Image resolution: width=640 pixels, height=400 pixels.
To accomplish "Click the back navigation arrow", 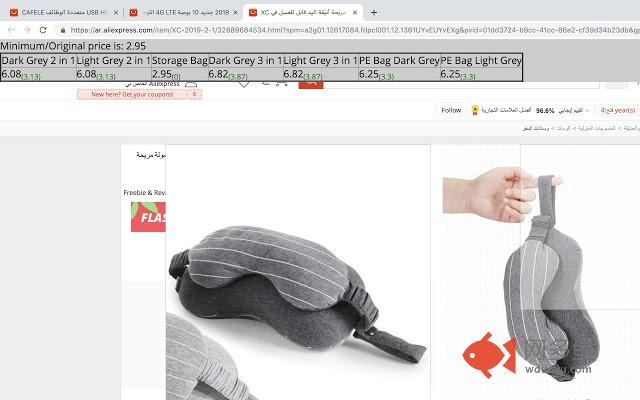I will (x=12, y=30).
